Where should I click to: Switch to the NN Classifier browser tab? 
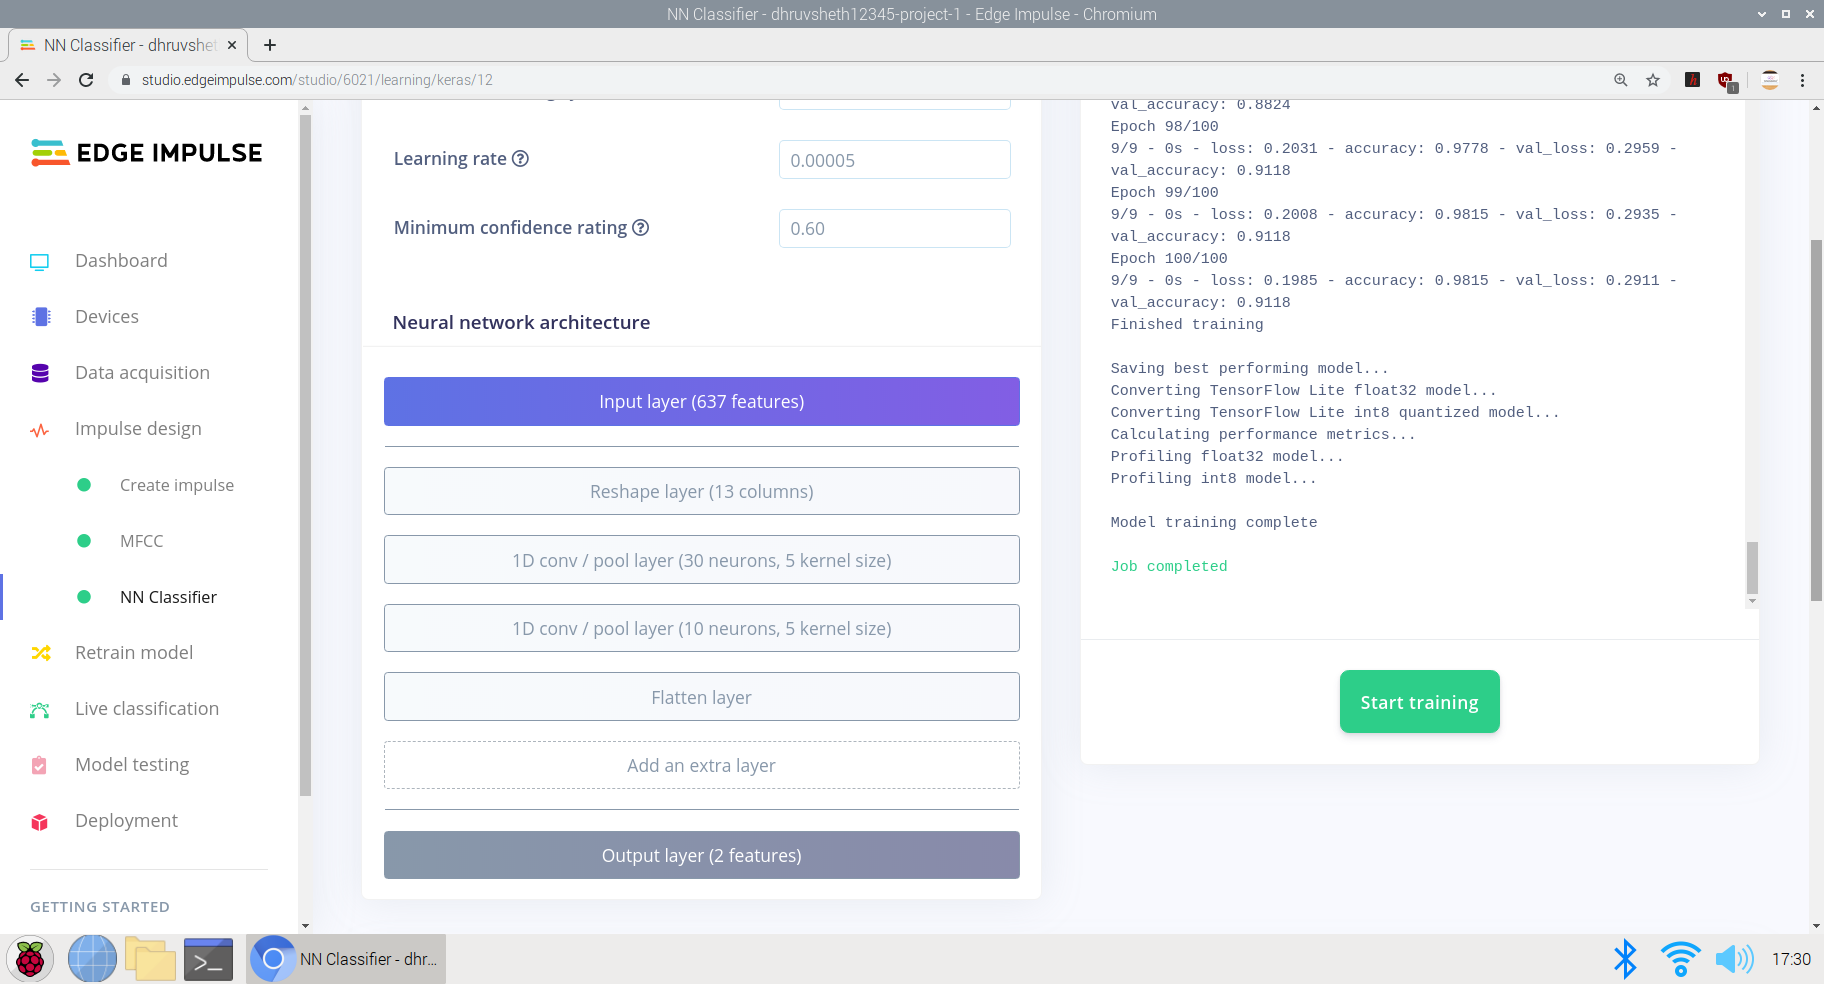click(x=128, y=44)
